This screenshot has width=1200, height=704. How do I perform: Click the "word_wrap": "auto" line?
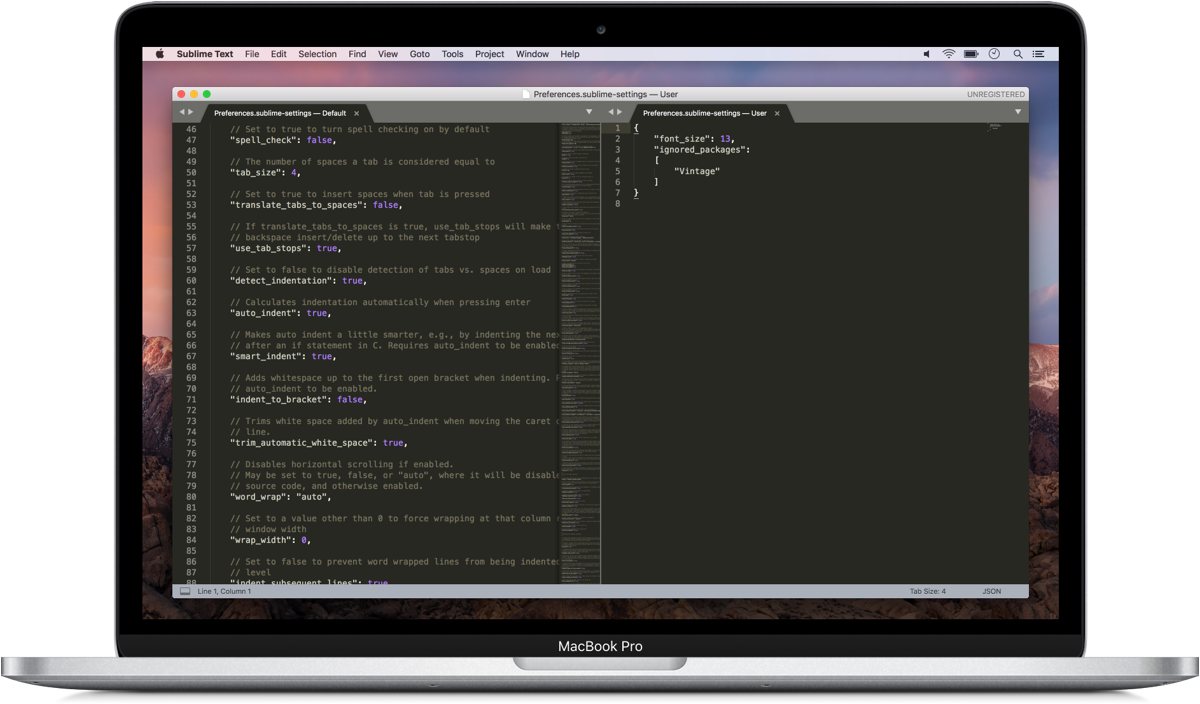(x=281, y=497)
